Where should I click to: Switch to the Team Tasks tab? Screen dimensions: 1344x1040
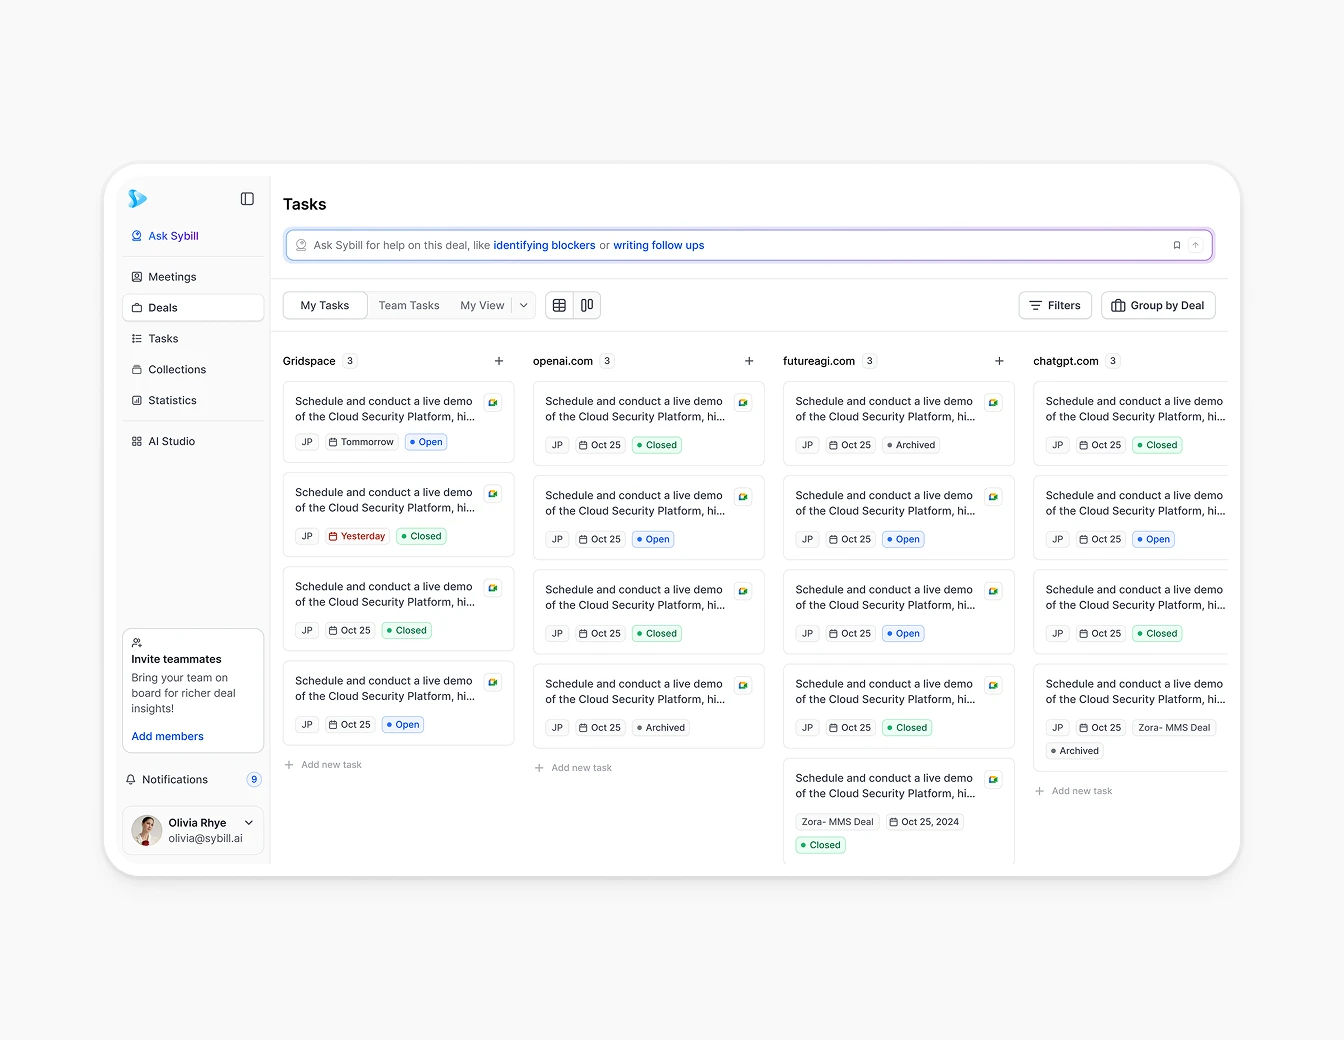coord(409,305)
